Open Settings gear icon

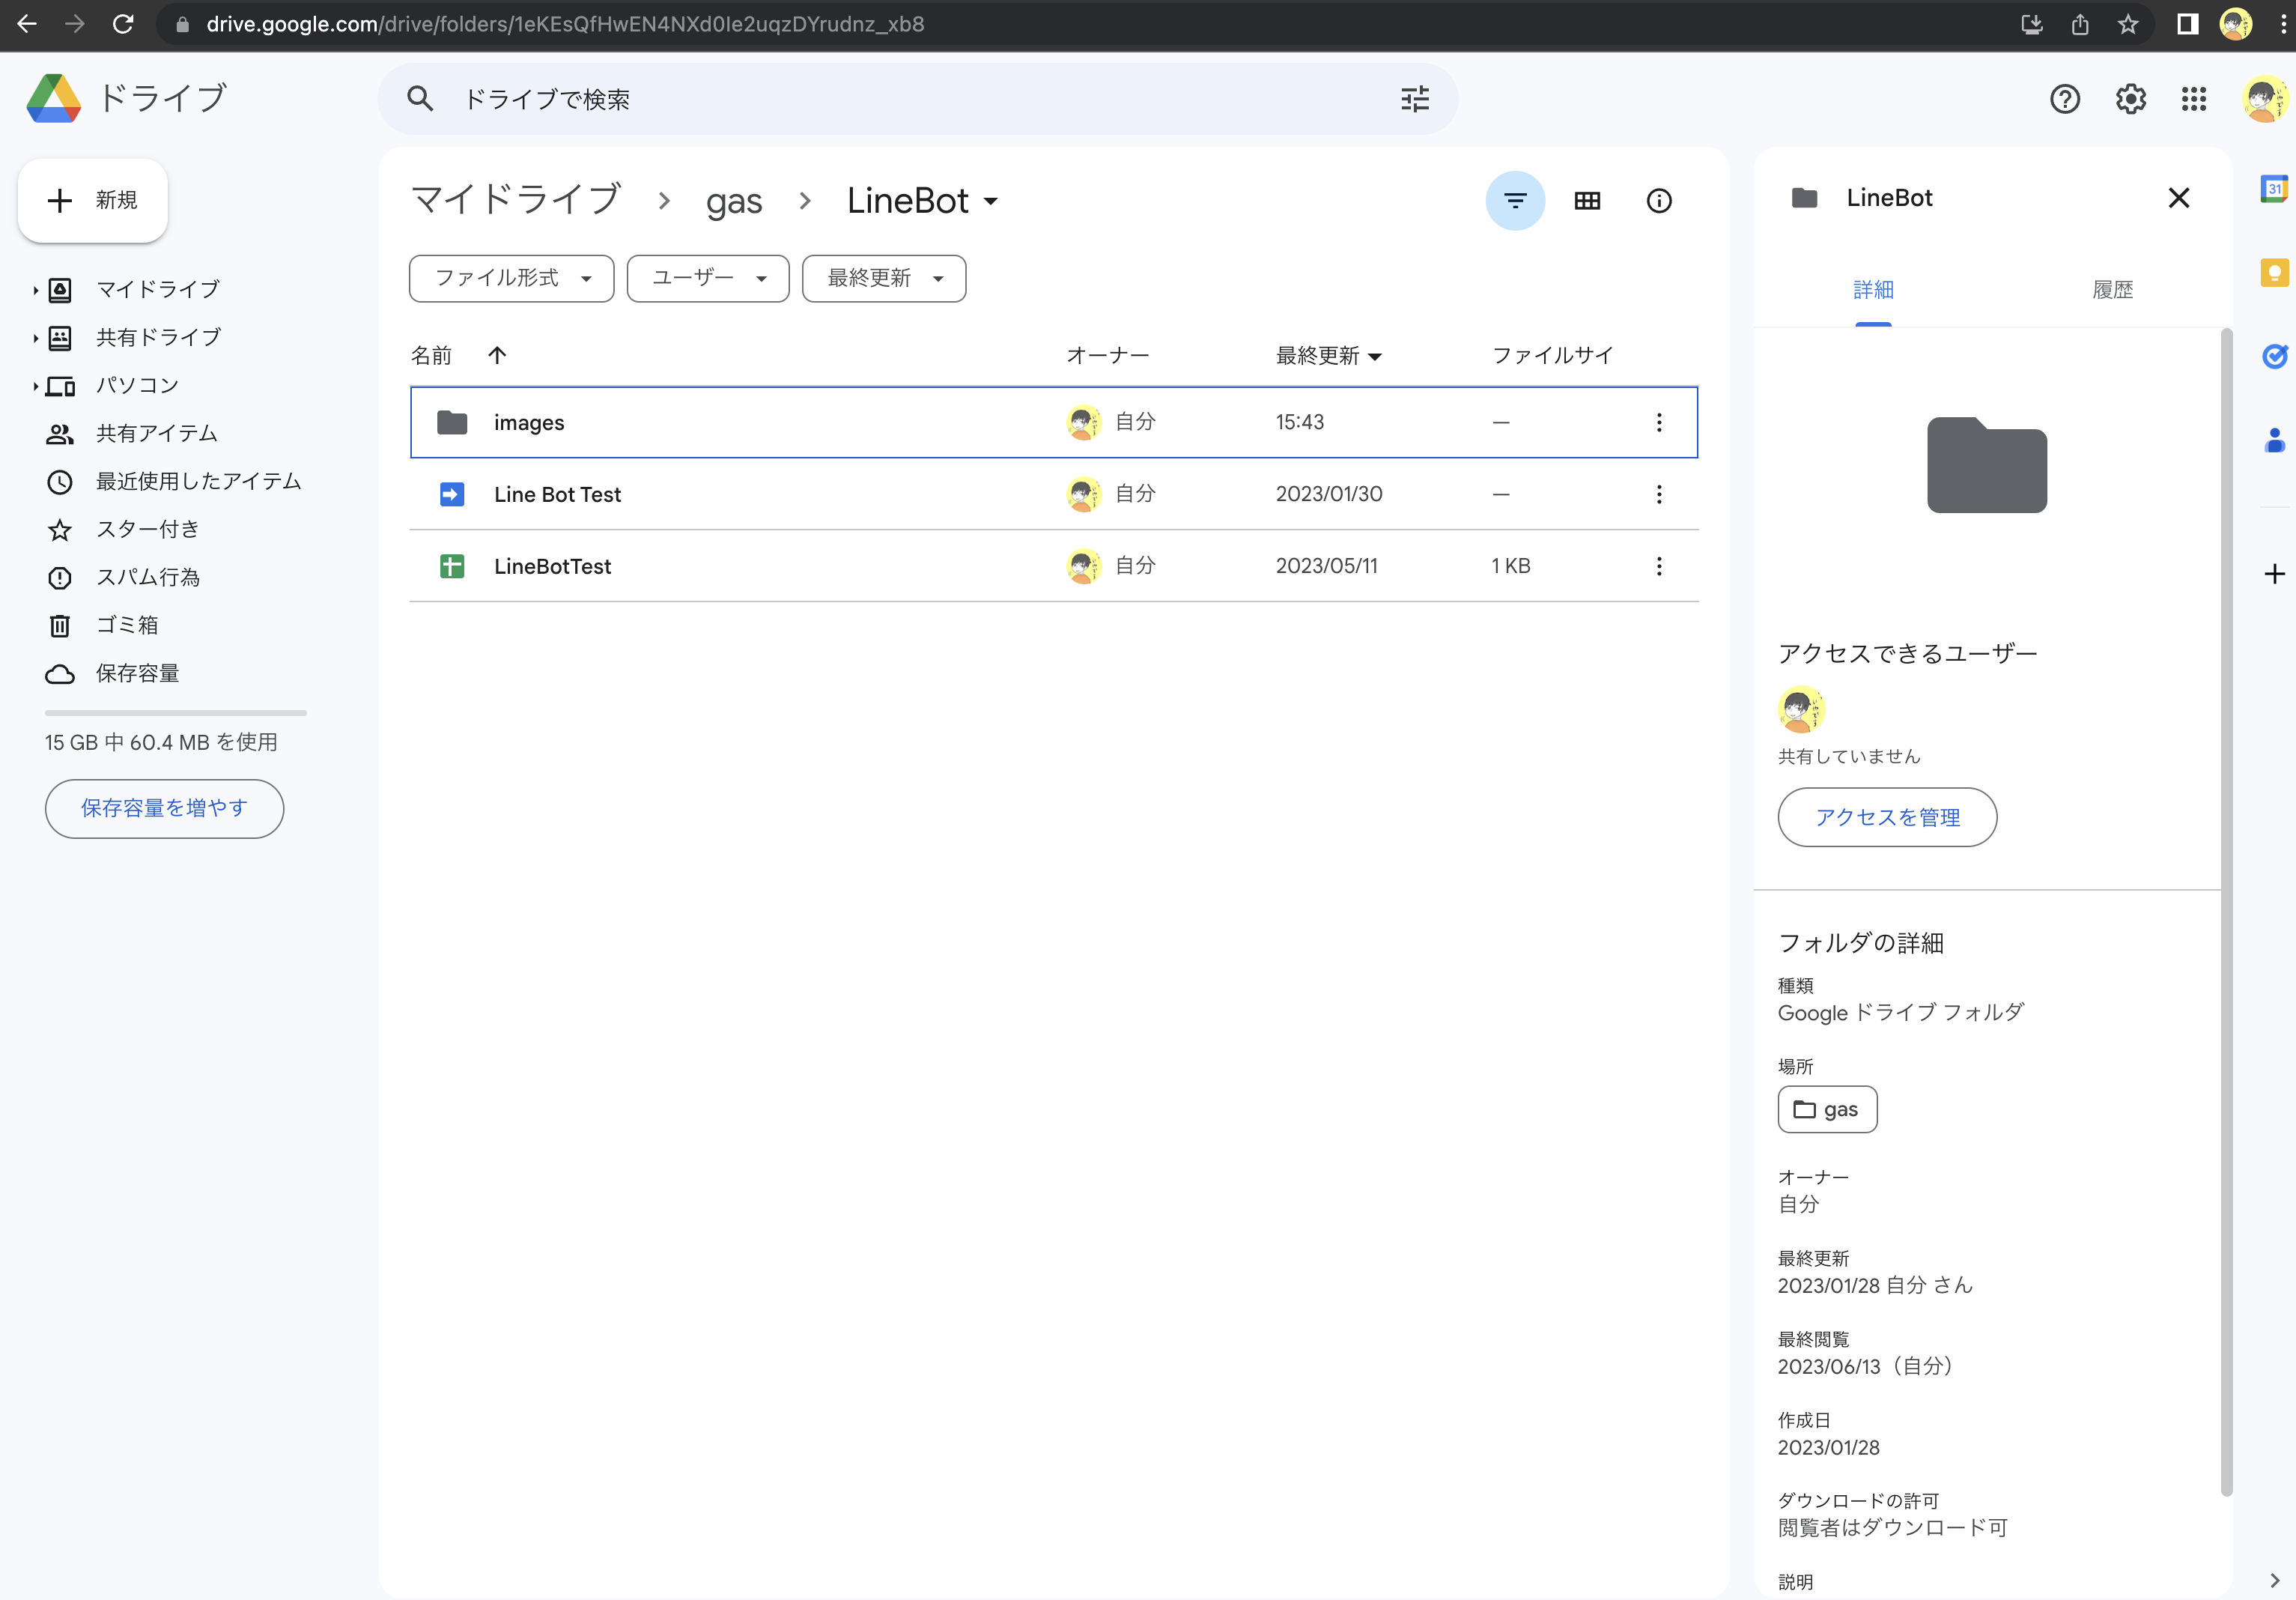2130,99
